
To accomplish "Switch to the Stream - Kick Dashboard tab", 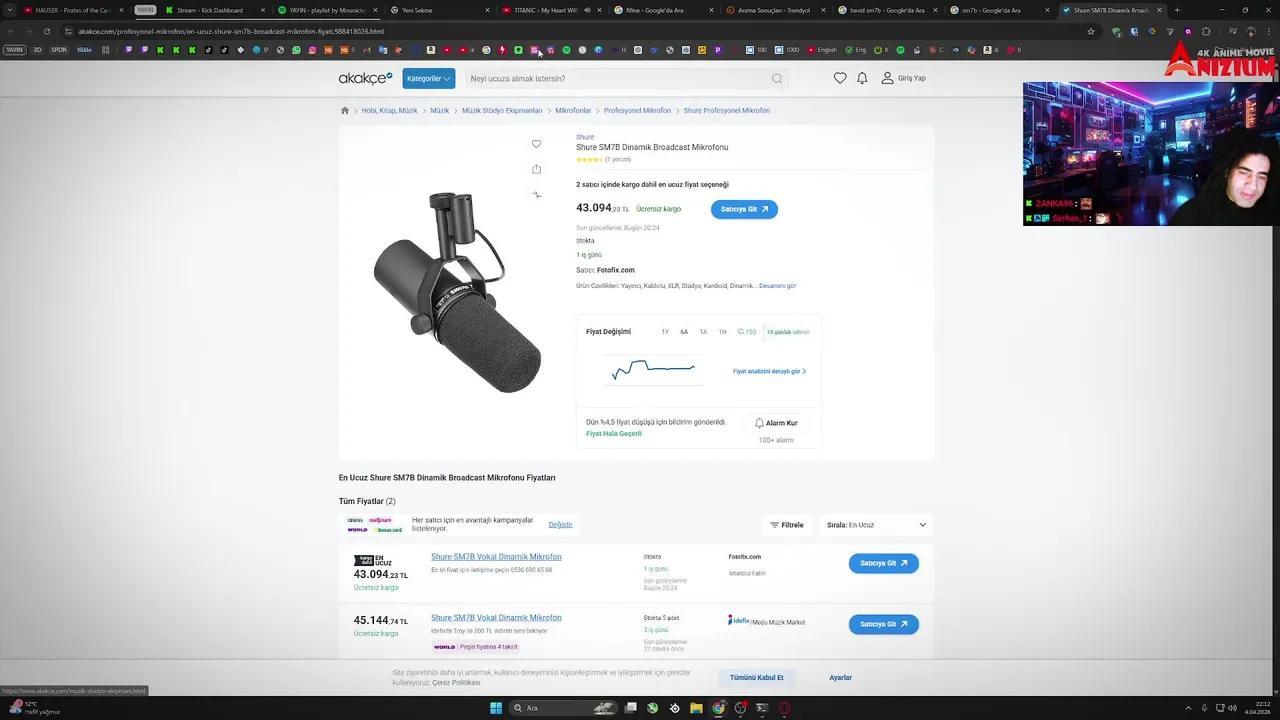I will coord(210,10).
